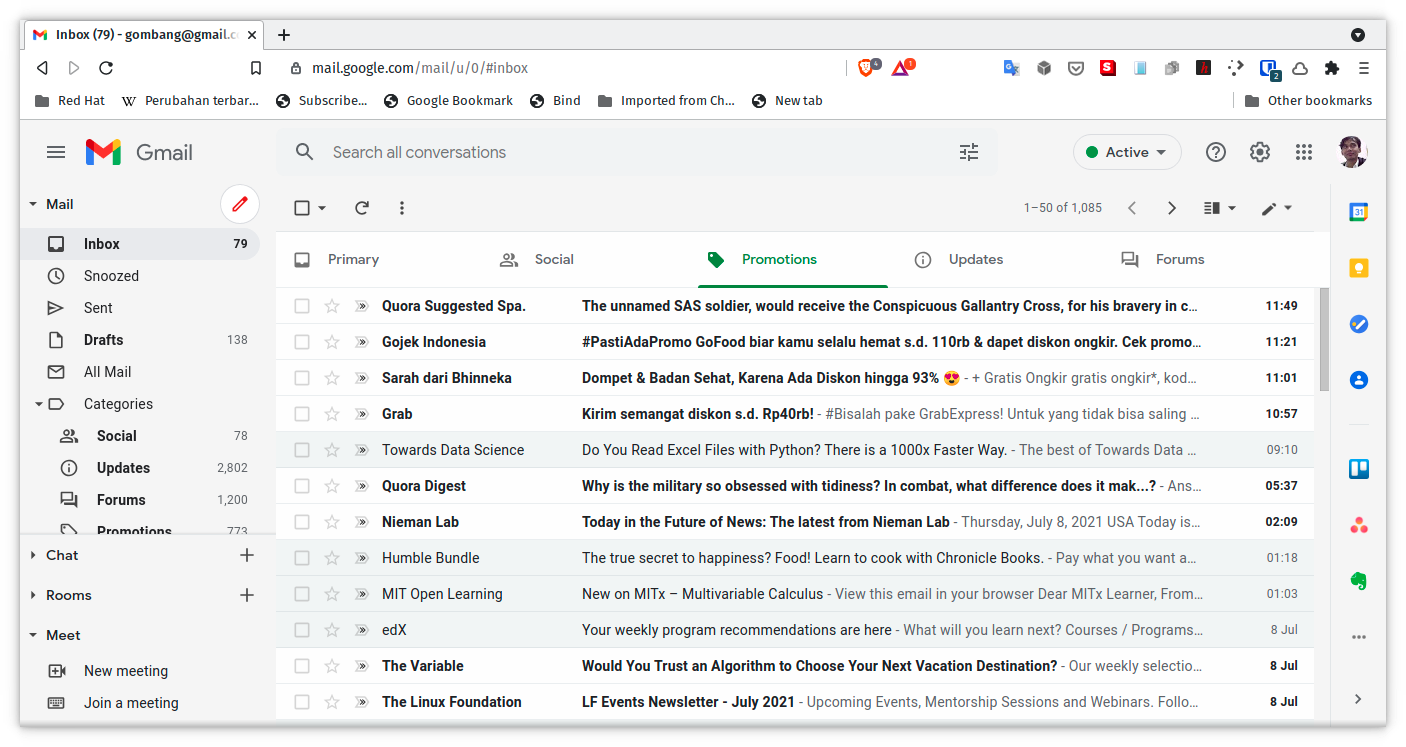This screenshot has height=747, width=1406.
Task: Refresh the inbox message list
Action: pyautogui.click(x=362, y=208)
